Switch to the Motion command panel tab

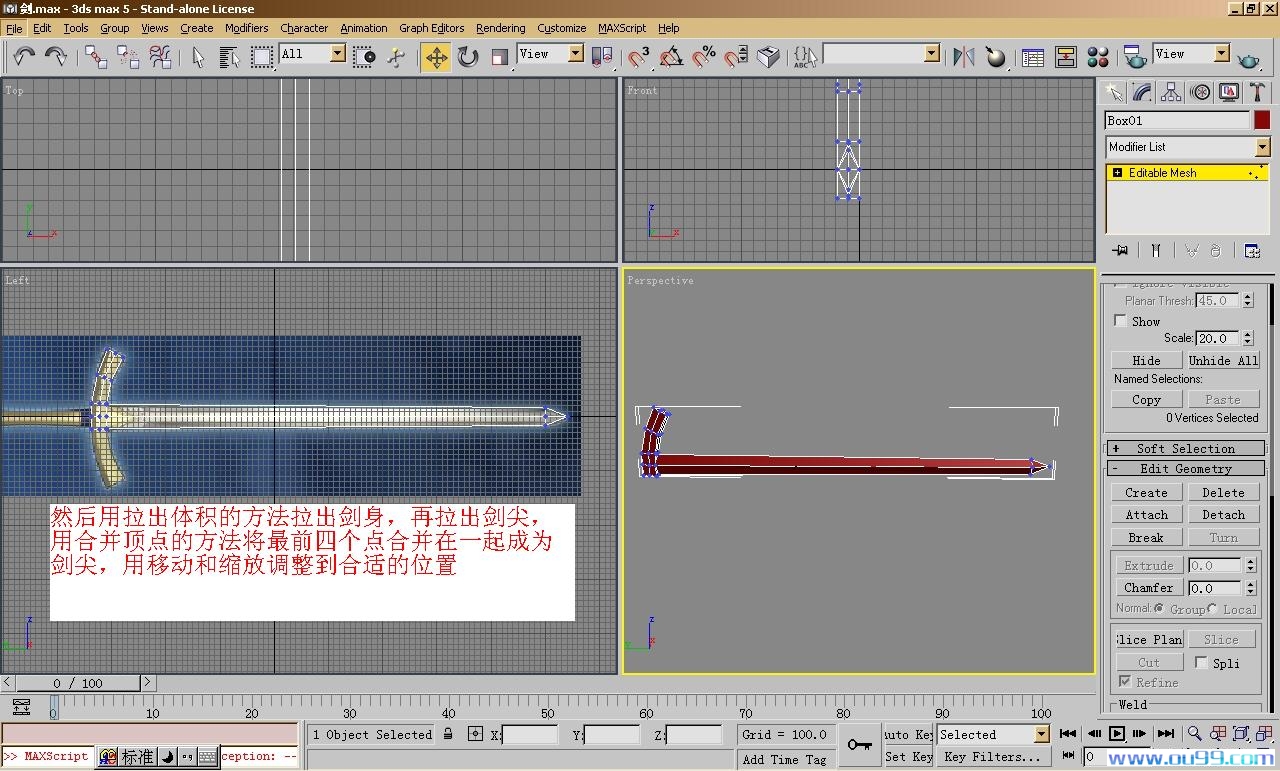coord(1200,93)
